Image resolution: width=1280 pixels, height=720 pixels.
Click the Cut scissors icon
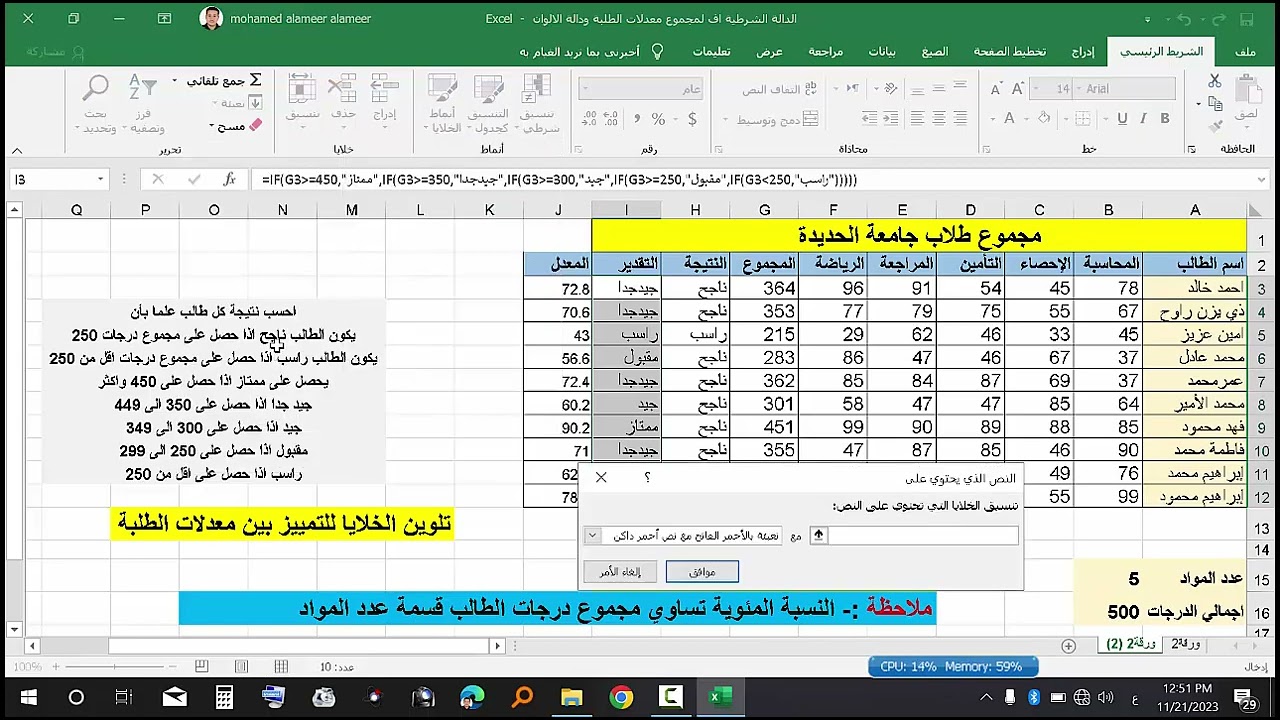[1215, 81]
